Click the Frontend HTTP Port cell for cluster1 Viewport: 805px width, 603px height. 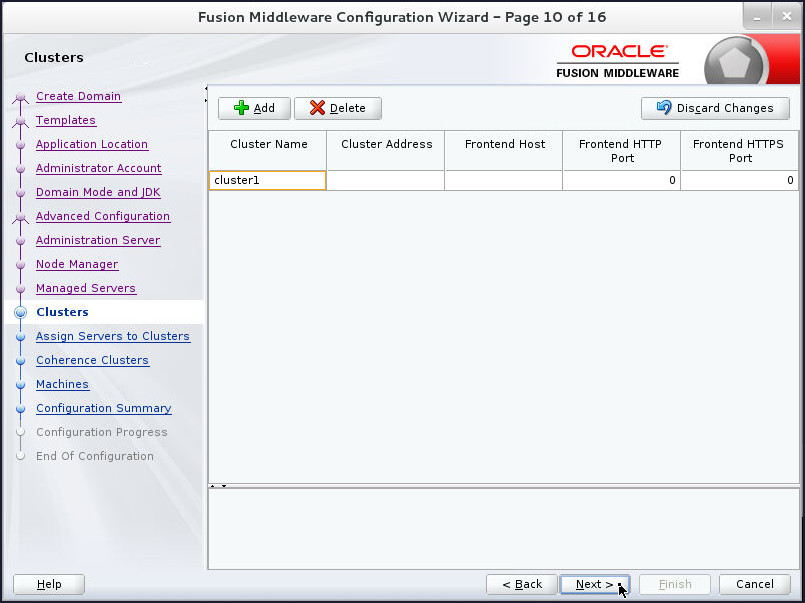[620, 180]
